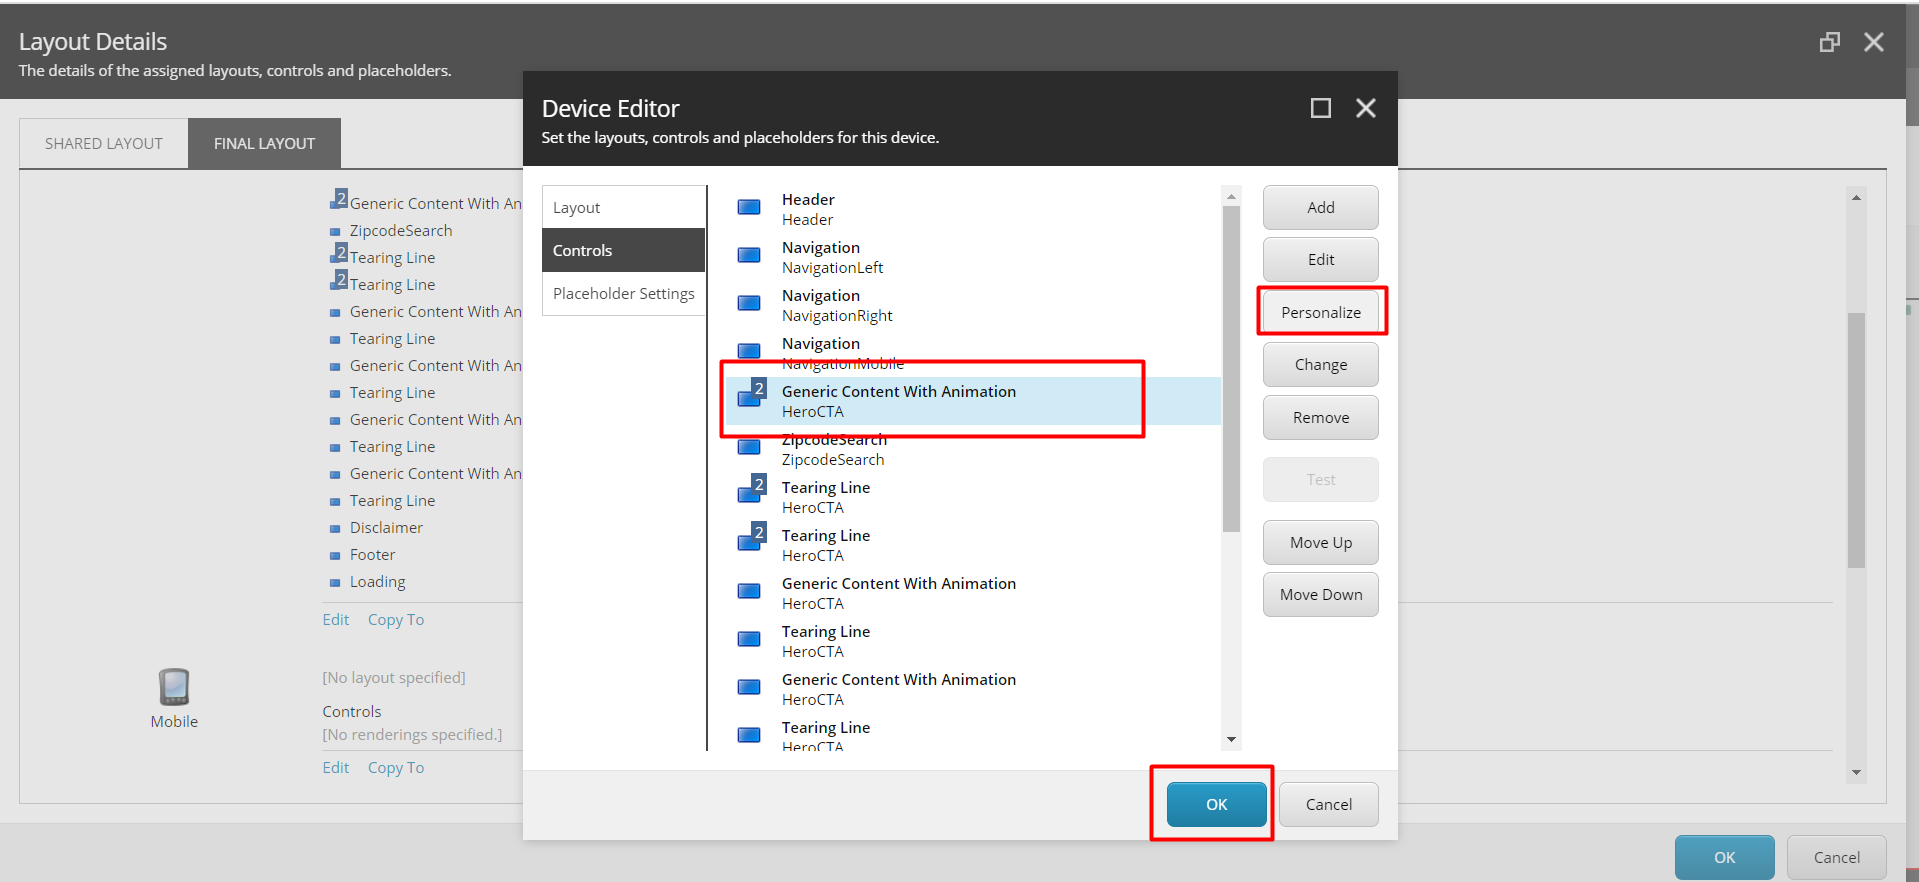This screenshot has width=1919, height=882.
Task: Click the Disclaimer item in Layout Details
Action: pyautogui.click(x=386, y=527)
